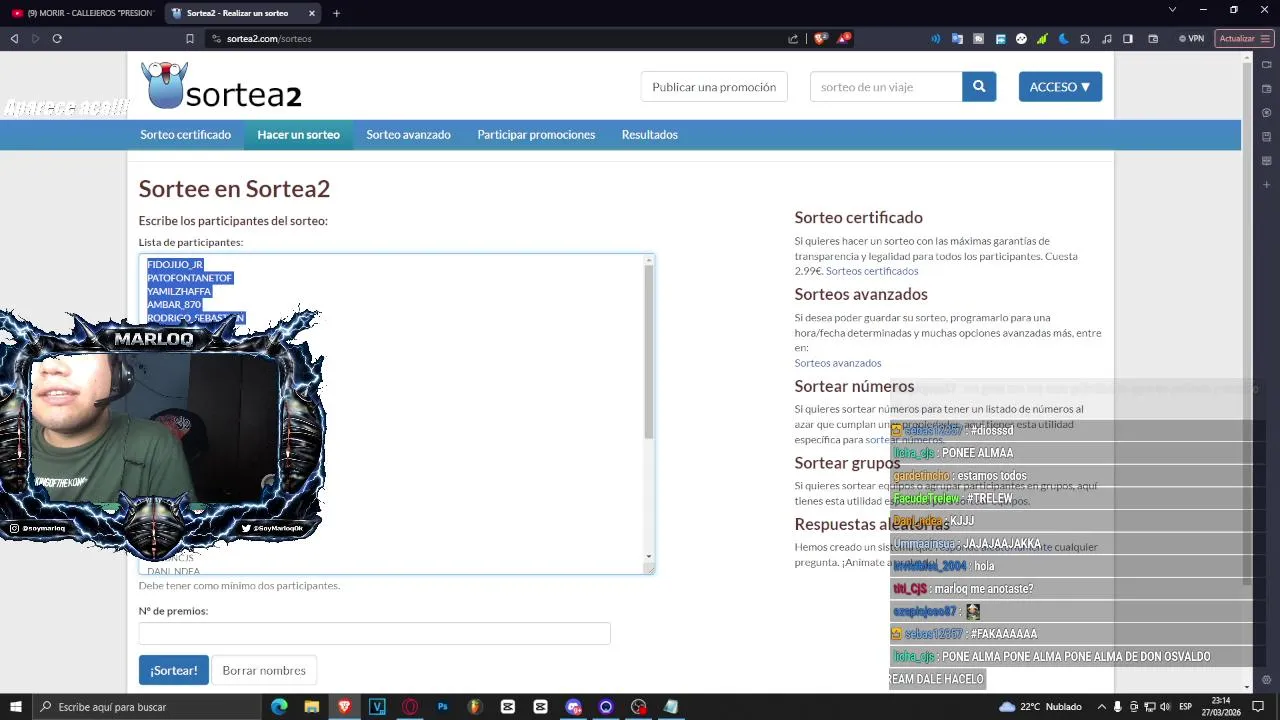Open Brave browser taskbar icon
This screenshot has width=1280, height=720.
point(345,707)
